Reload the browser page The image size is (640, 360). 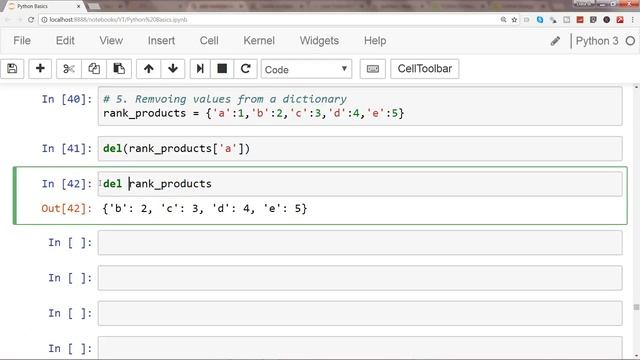[31, 20]
